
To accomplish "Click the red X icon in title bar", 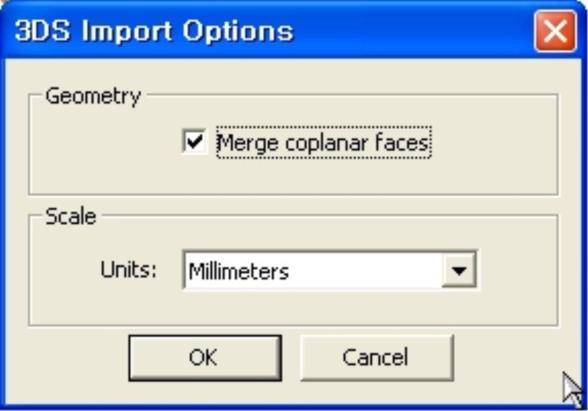I will [x=555, y=31].
